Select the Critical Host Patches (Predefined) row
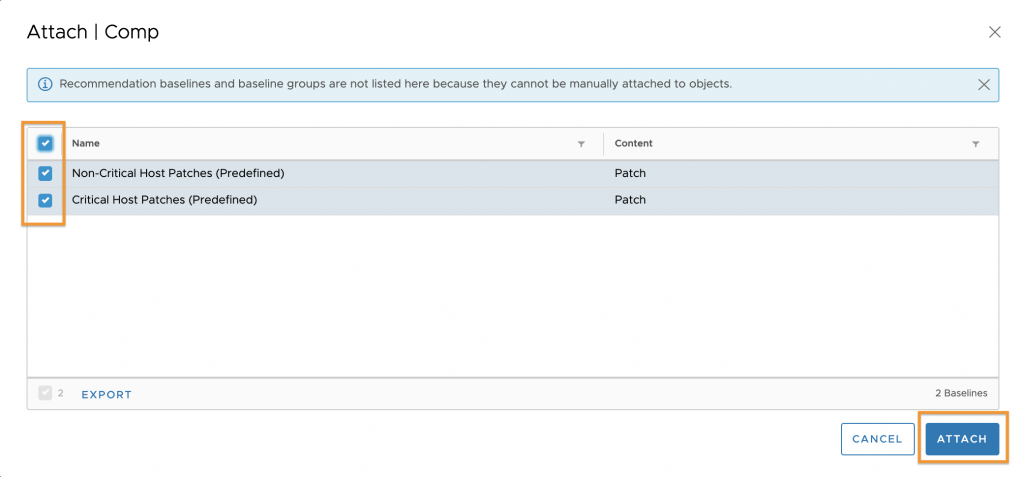This screenshot has width=1024, height=477. [x=513, y=201]
